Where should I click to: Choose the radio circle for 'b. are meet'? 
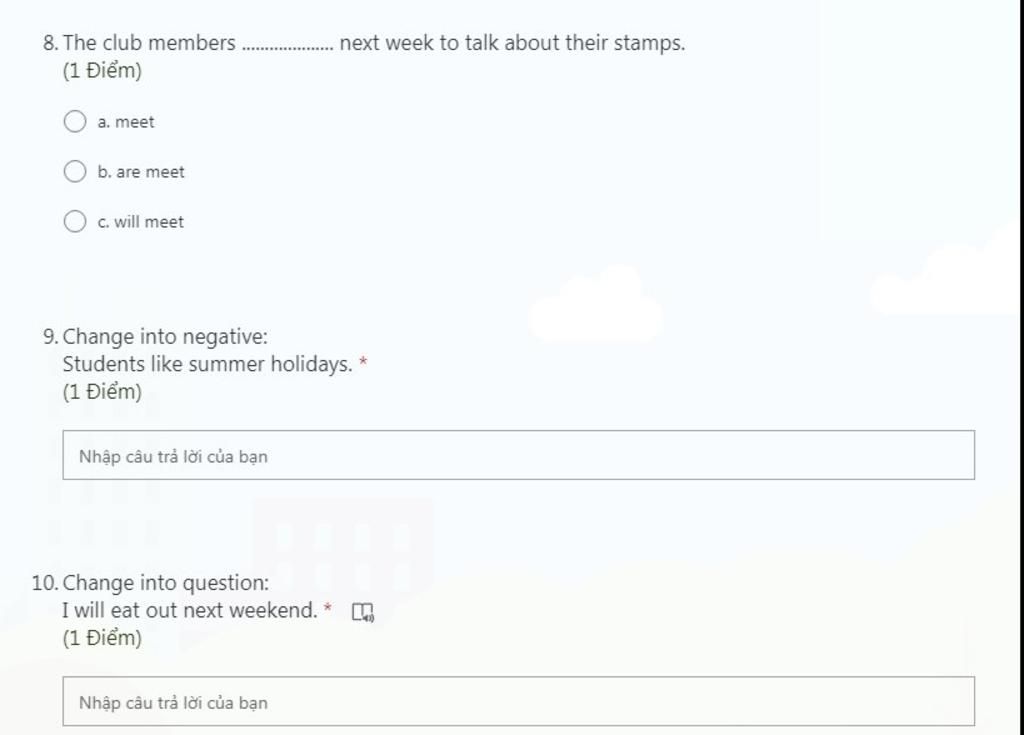pos(75,171)
